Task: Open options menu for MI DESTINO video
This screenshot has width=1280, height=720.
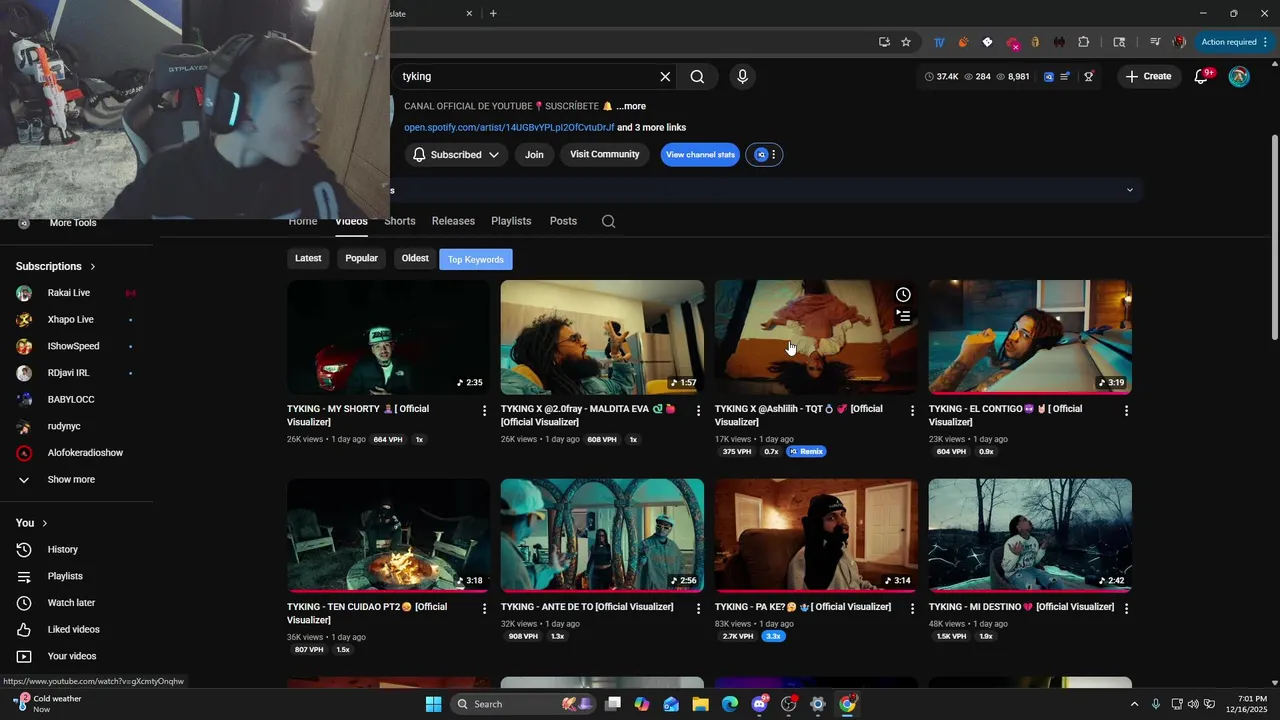Action: (1126, 609)
